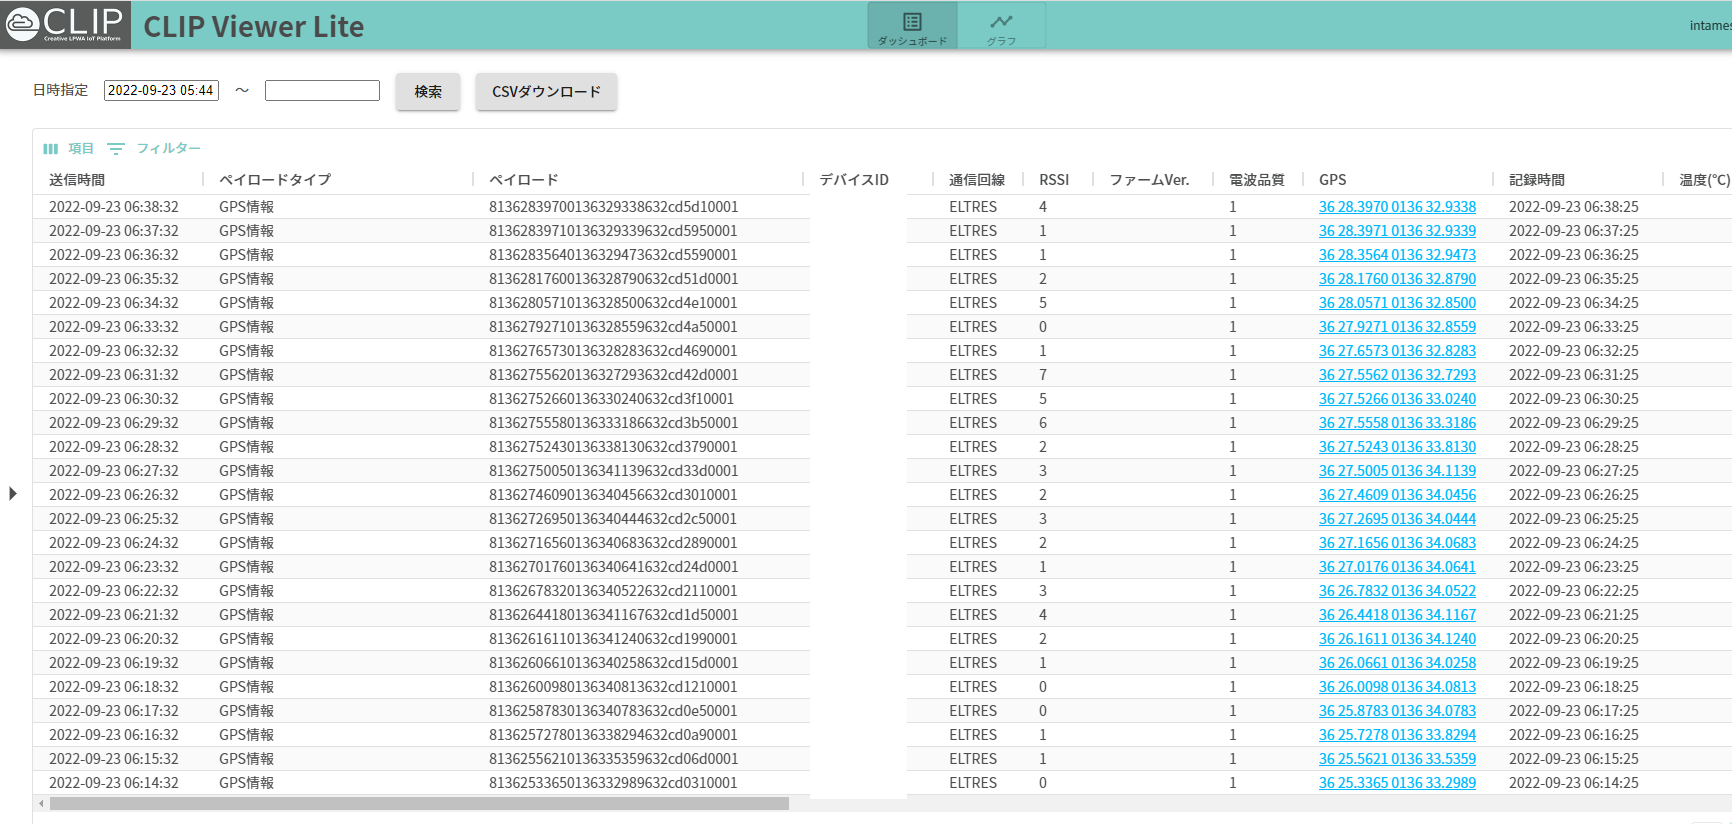This screenshot has width=1732, height=824.
Task: Sort by 送信時間 column header
Action: tap(77, 180)
